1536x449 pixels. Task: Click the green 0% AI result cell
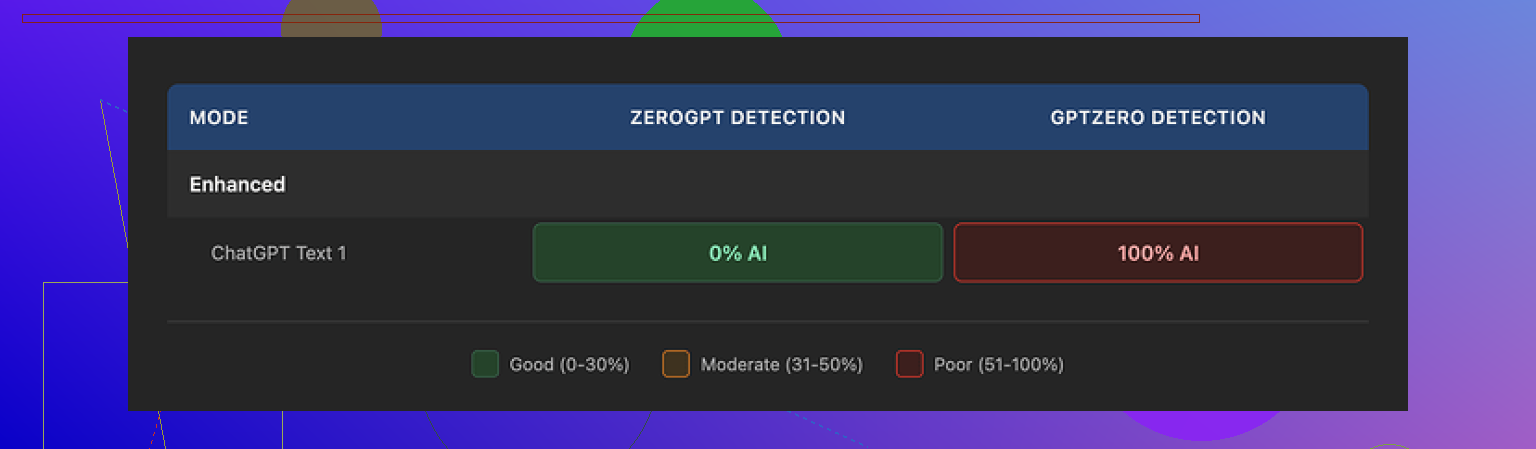coord(737,253)
